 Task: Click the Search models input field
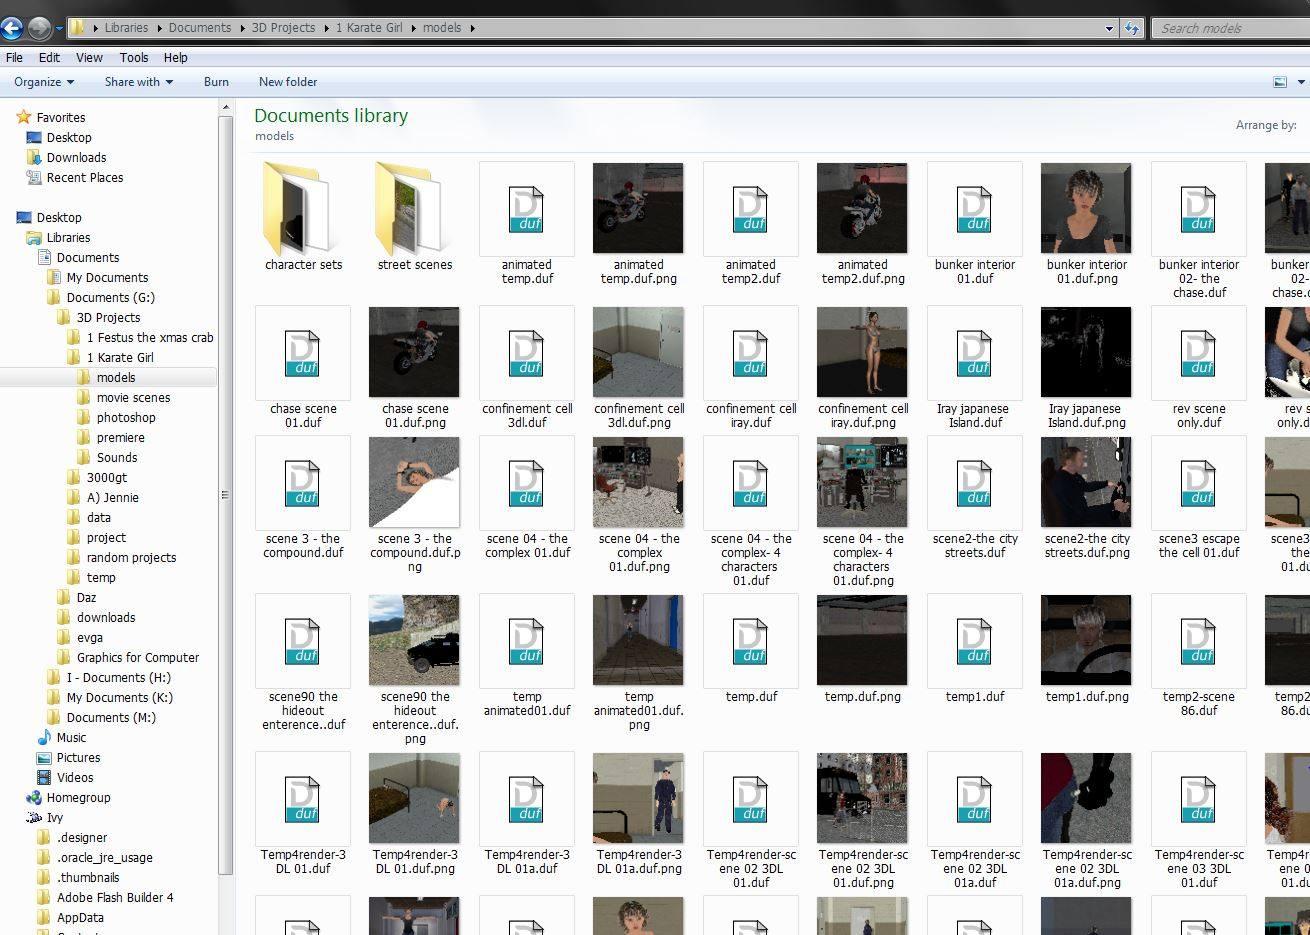1232,28
